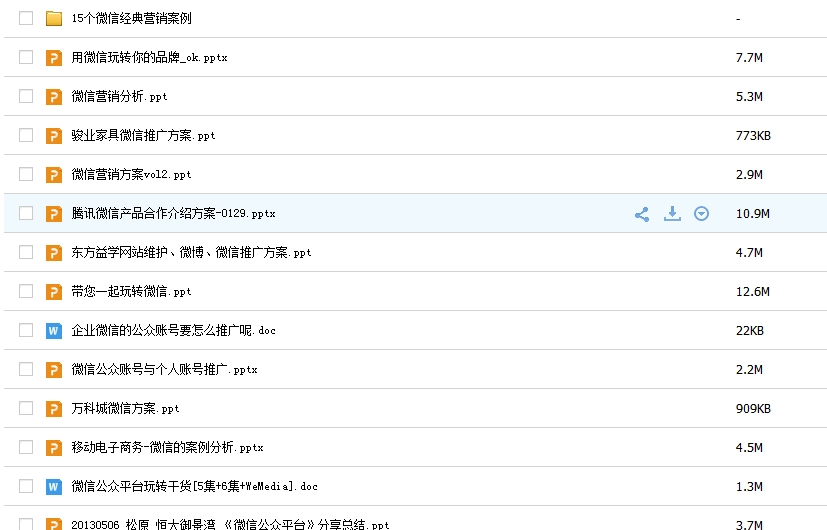
Task: Click the PPT icon beside 移动电子商务-微信的案例分析.pptx
Action: tap(54, 448)
